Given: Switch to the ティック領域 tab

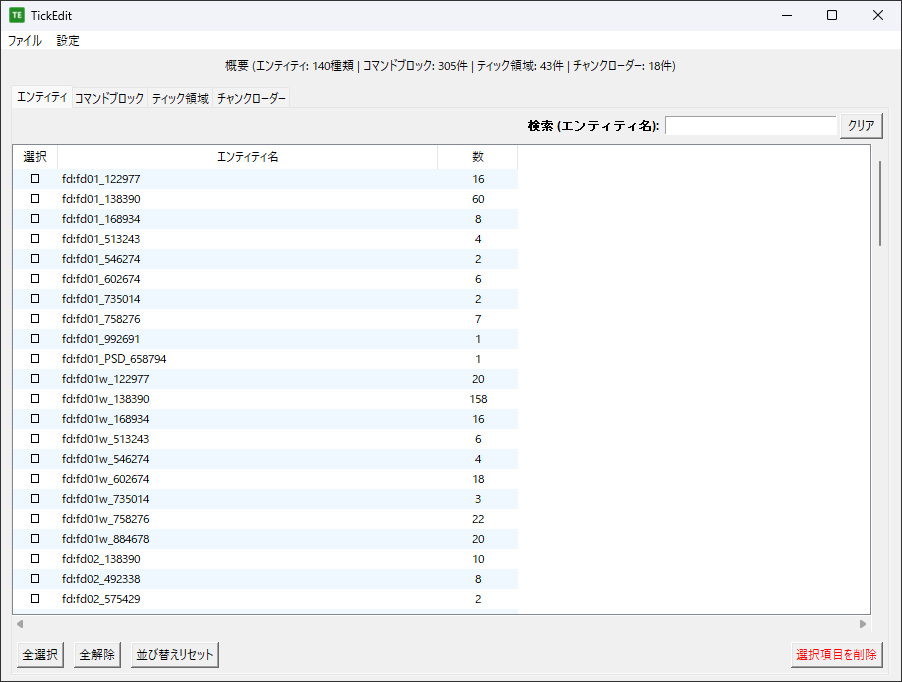Looking at the screenshot, I should [x=180, y=98].
